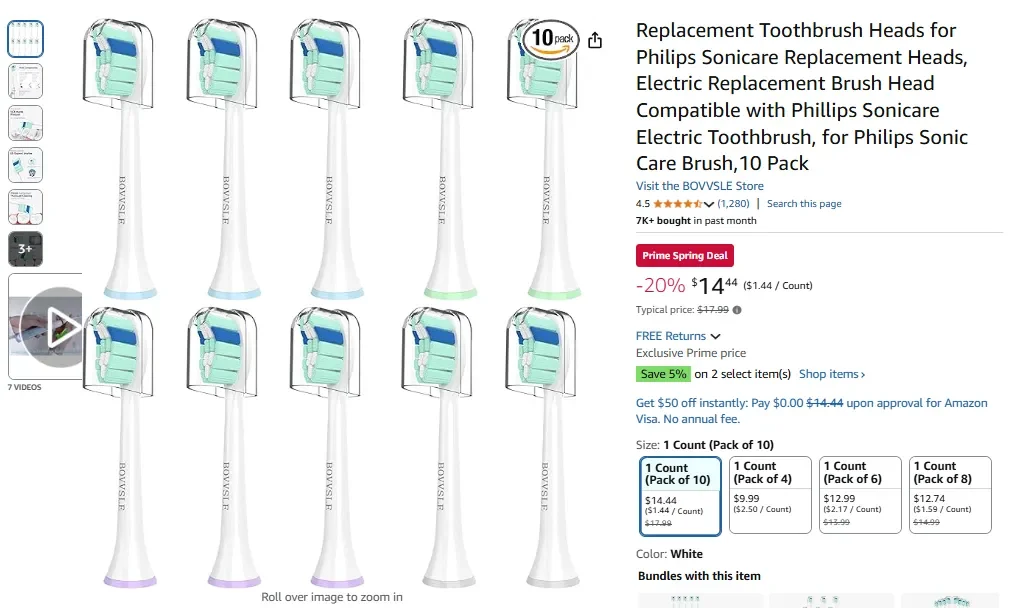
Task: Click the Search this page link
Action: click(804, 203)
